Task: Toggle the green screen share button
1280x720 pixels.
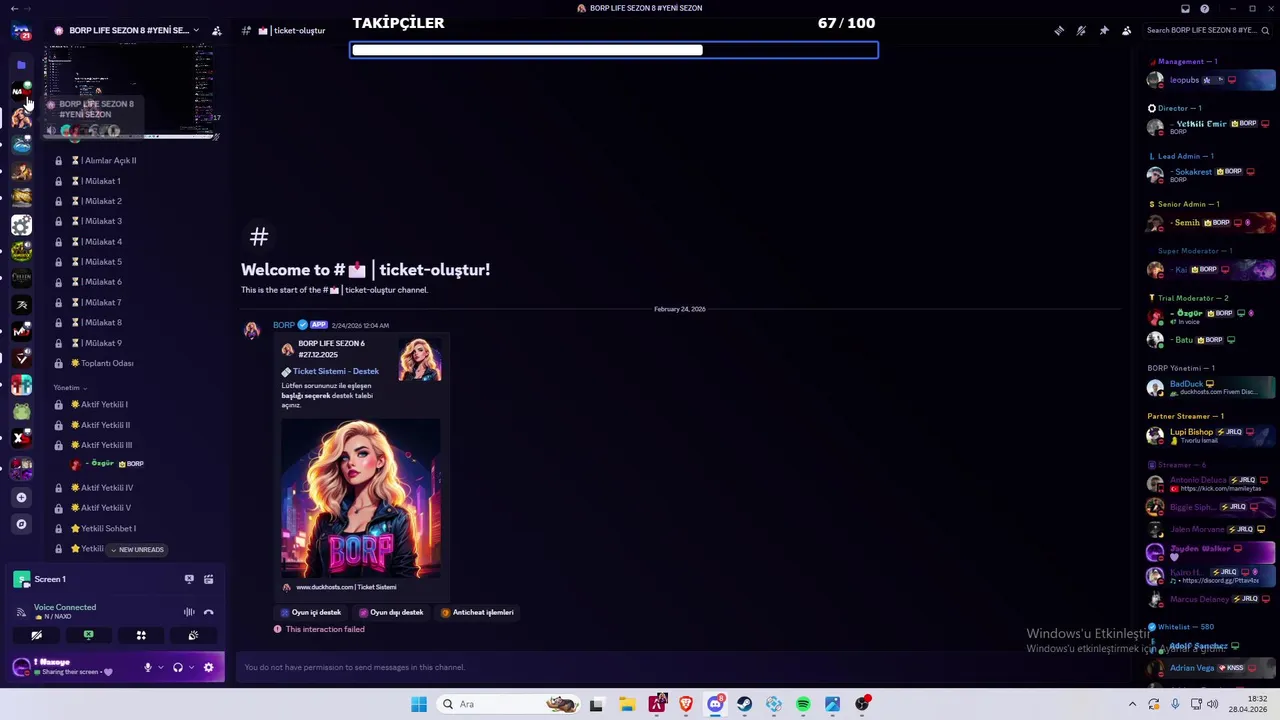Action: tap(88, 635)
